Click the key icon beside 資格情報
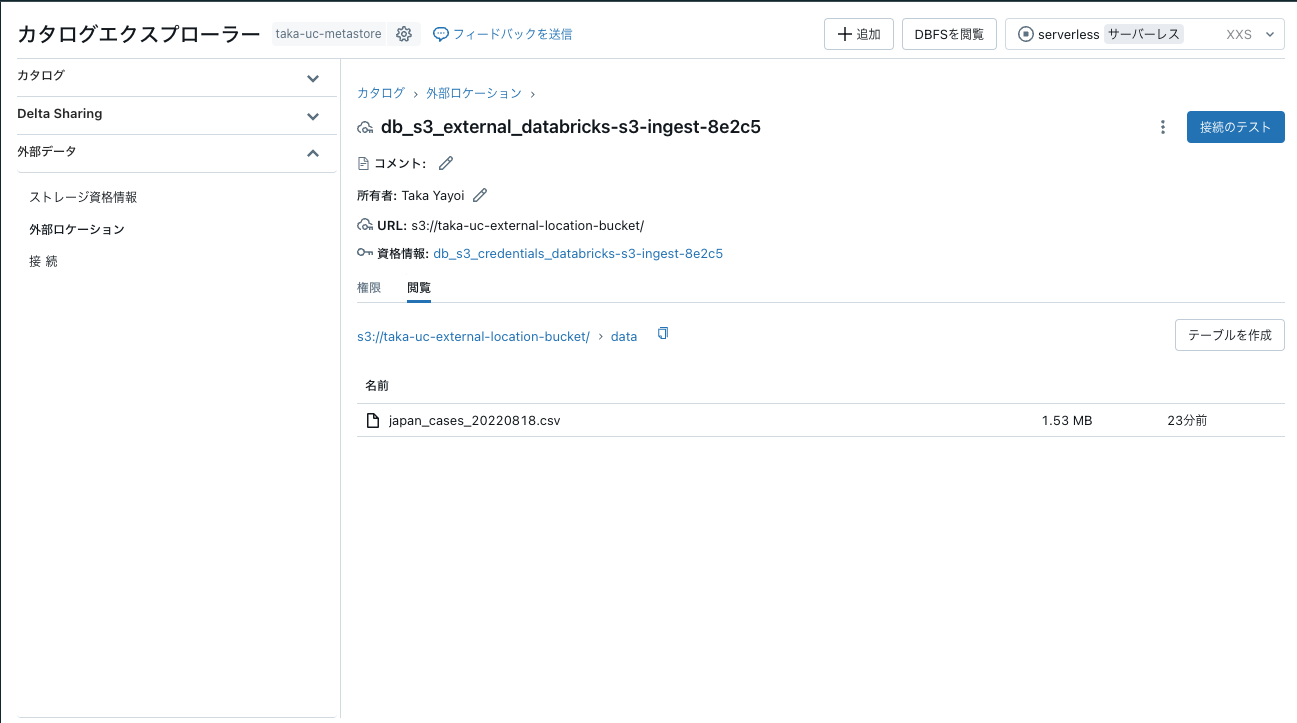Image resolution: width=1297 pixels, height=723 pixels. (x=364, y=253)
